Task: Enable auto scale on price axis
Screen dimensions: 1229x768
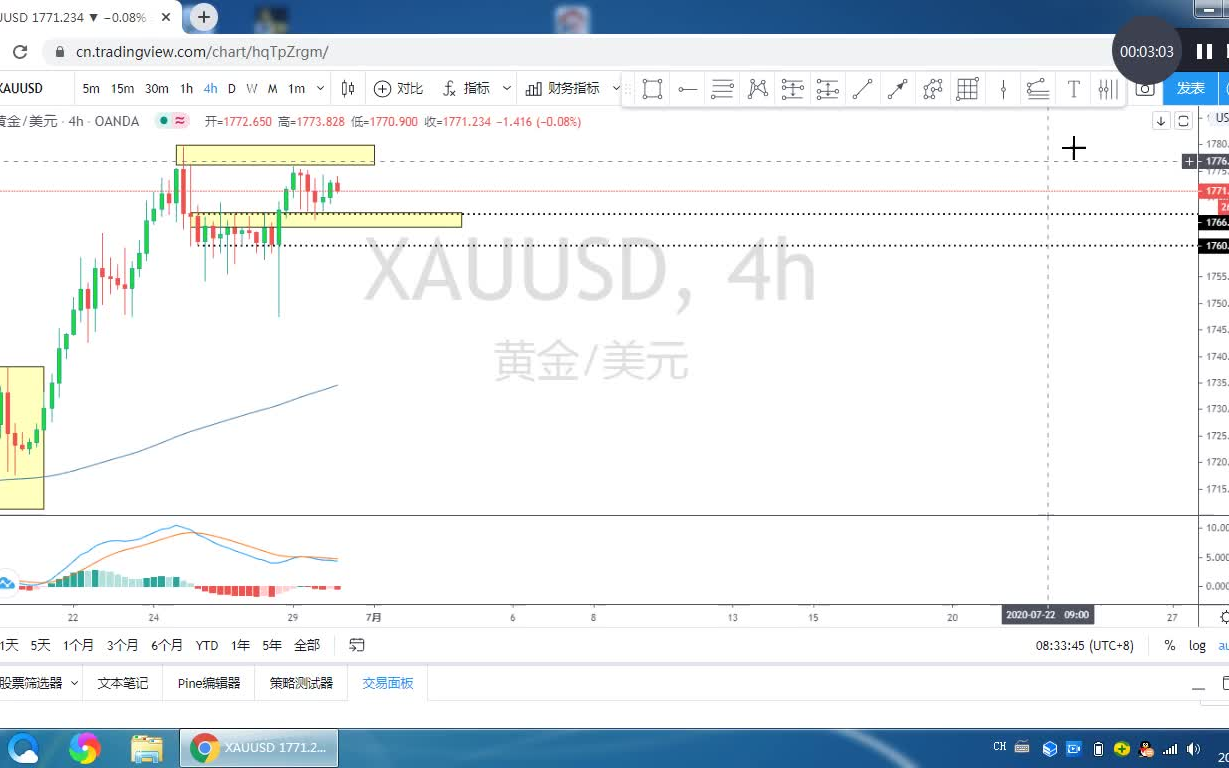Action: [1222, 646]
